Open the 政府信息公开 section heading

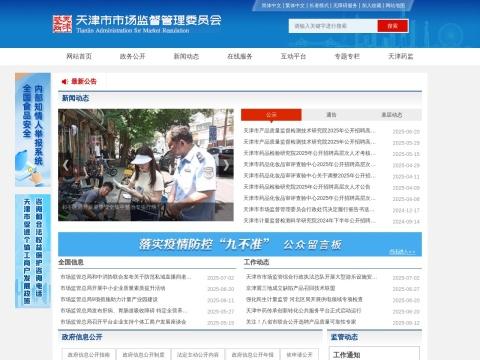coord(82,337)
